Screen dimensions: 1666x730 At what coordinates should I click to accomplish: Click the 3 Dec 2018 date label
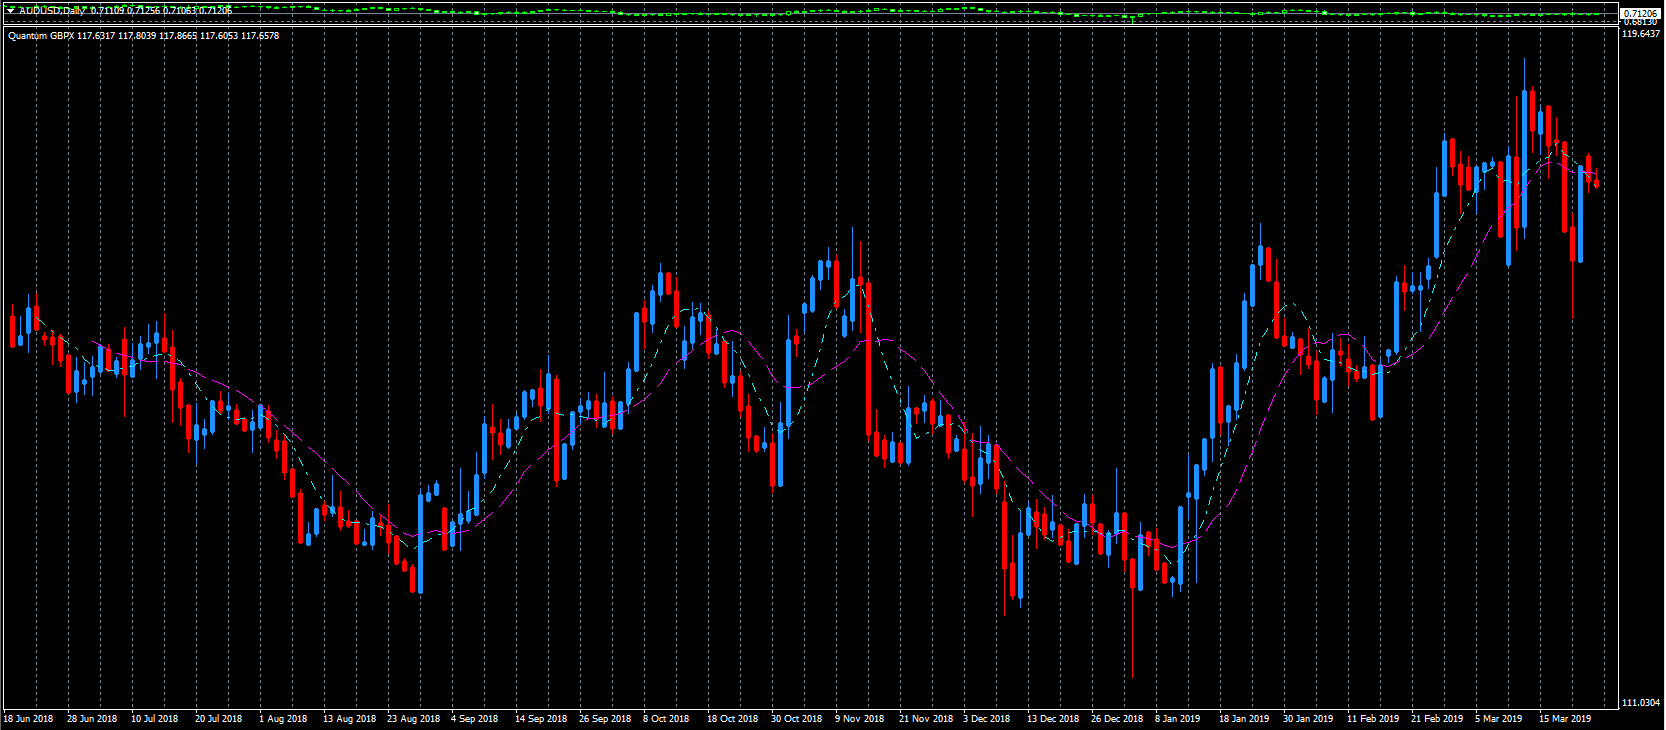(986, 718)
